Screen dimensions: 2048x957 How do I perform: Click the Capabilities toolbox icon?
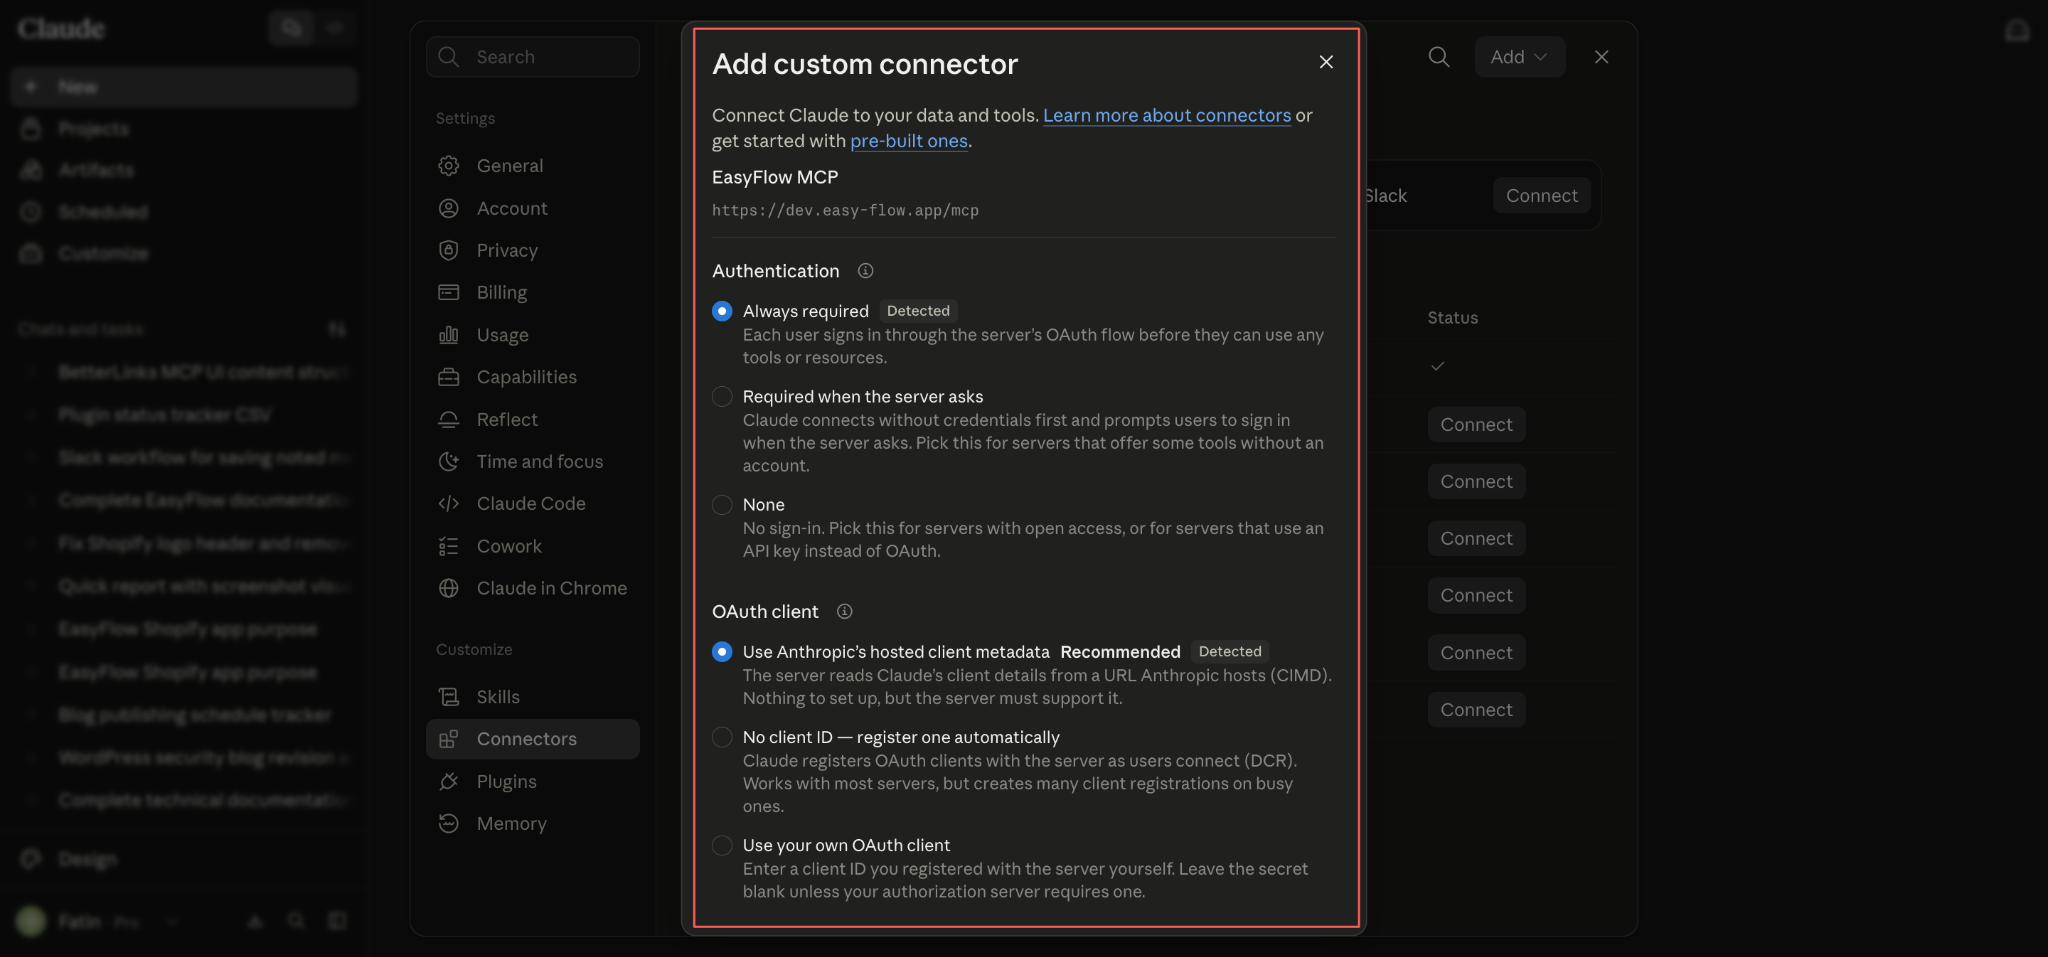click(x=449, y=377)
